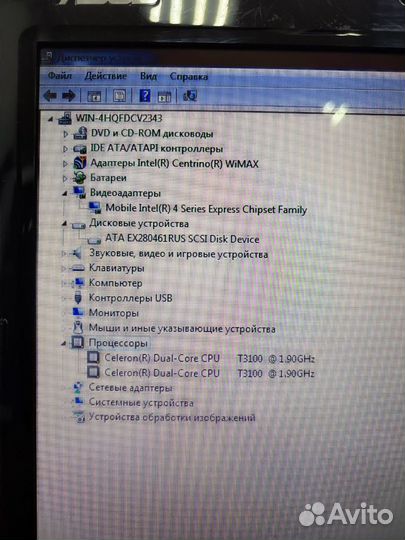Select Mobile Intel(R) 4 Series Express Chipset Family

pyautogui.click(x=206, y=209)
